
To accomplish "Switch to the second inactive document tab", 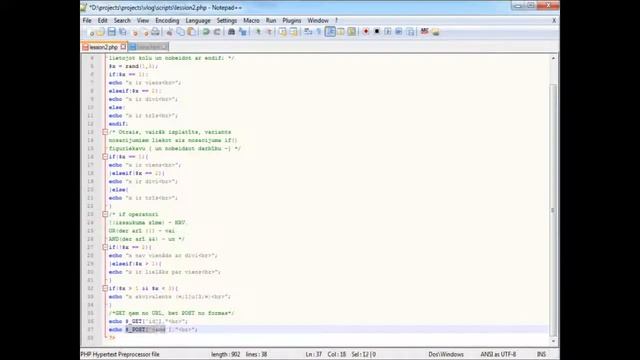I will (149, 47).
